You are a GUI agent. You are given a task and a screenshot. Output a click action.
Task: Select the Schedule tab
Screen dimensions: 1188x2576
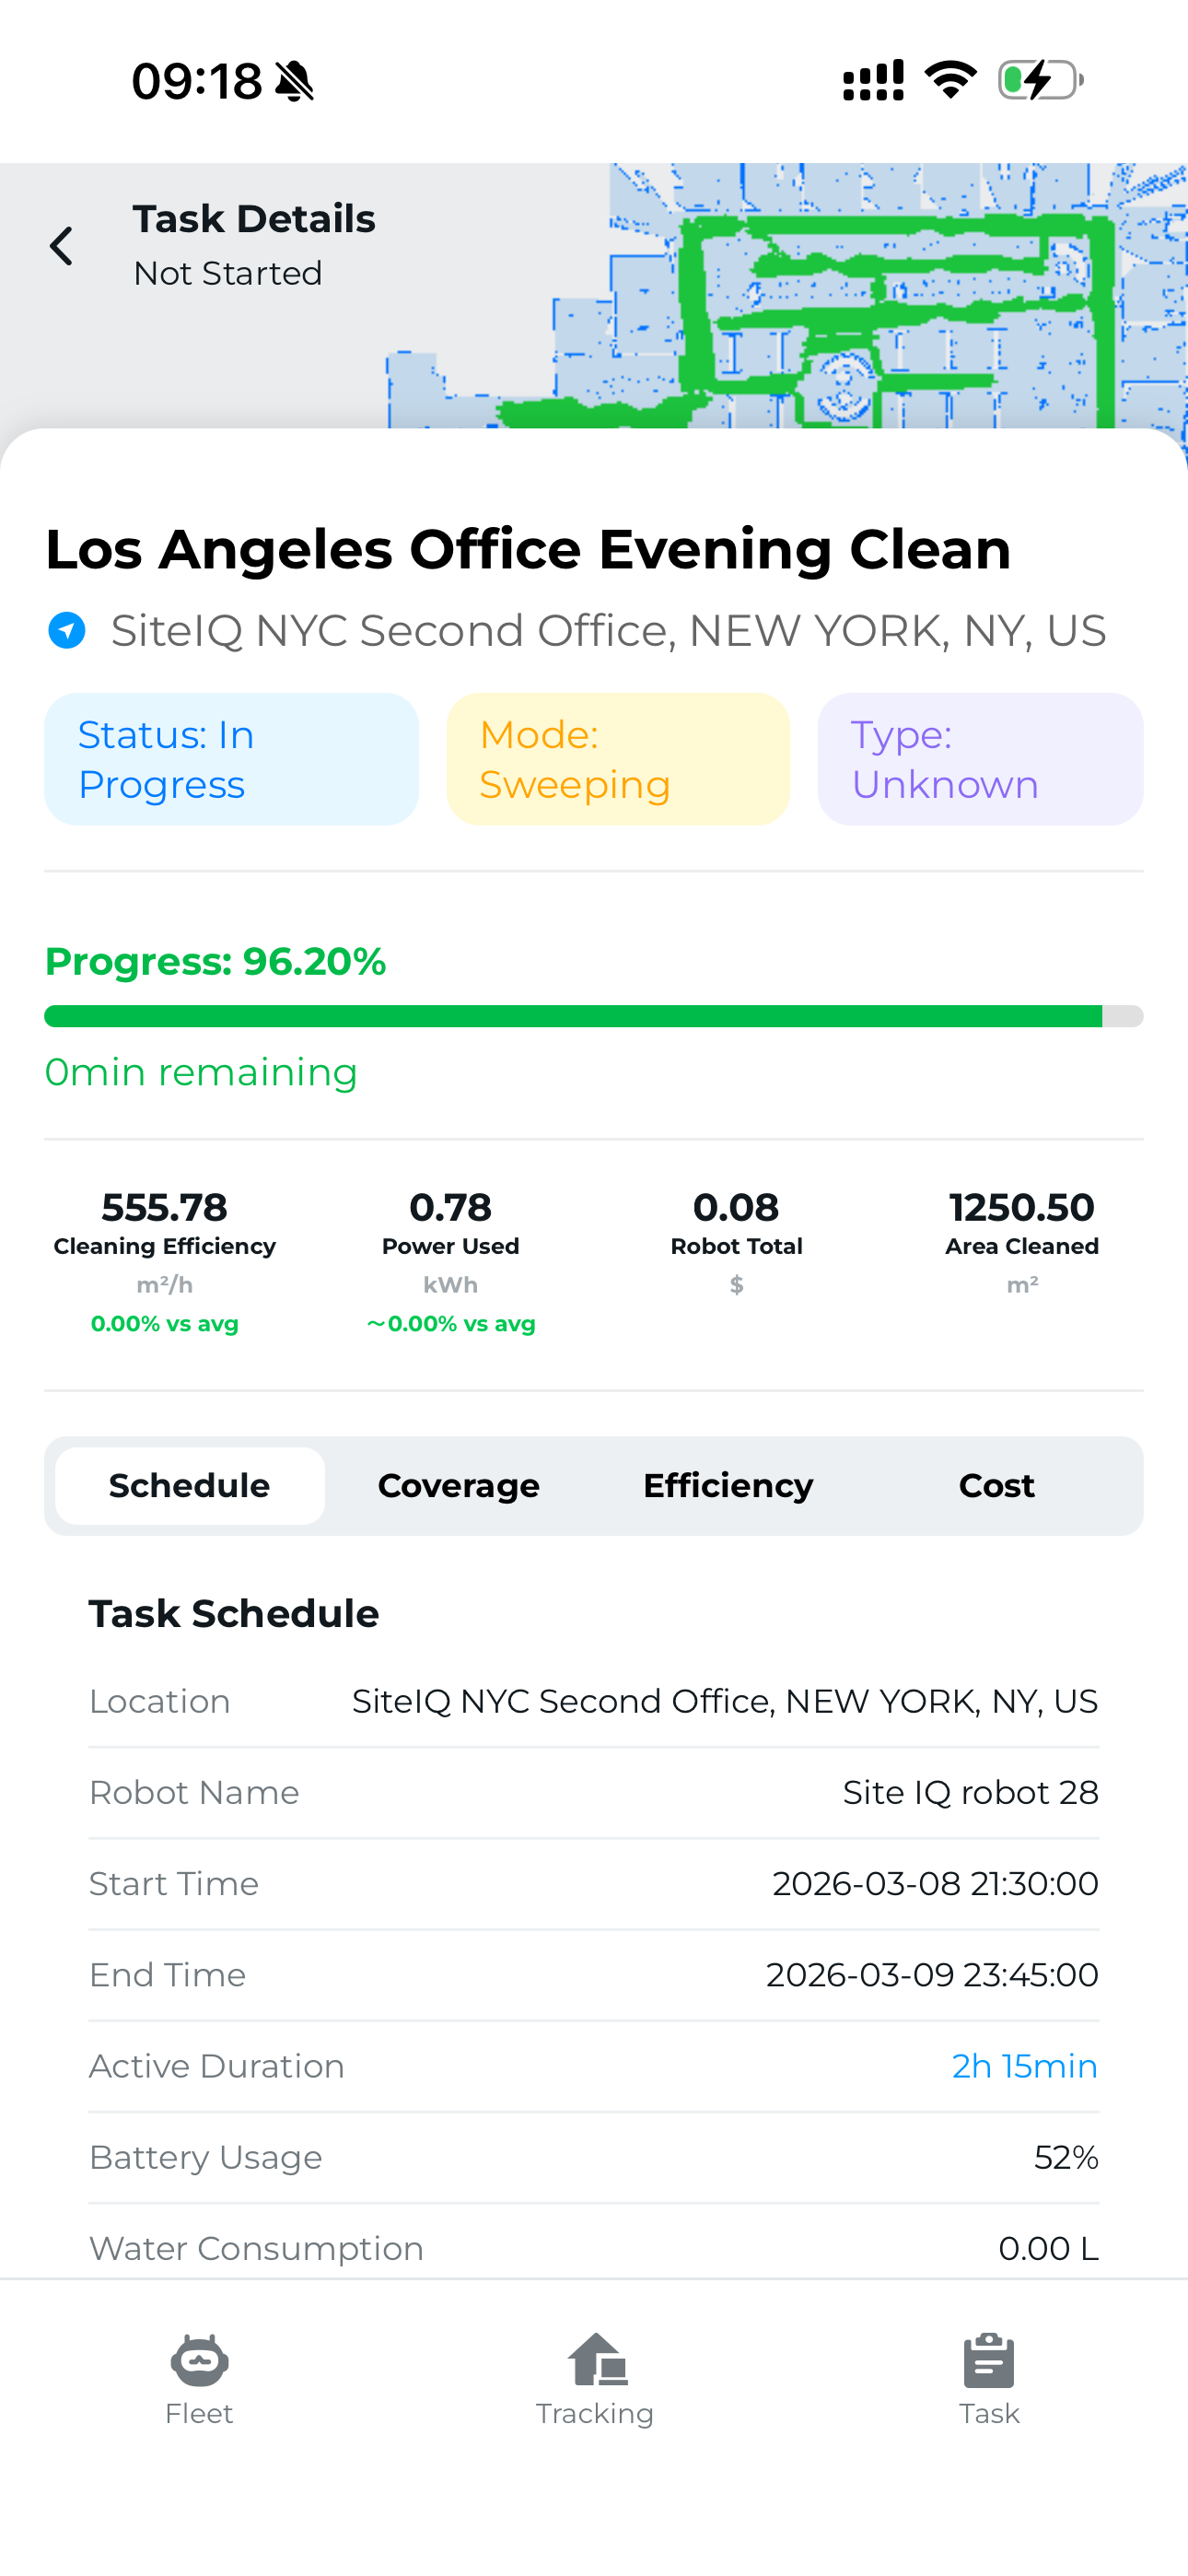click(x=189, y=1485)
